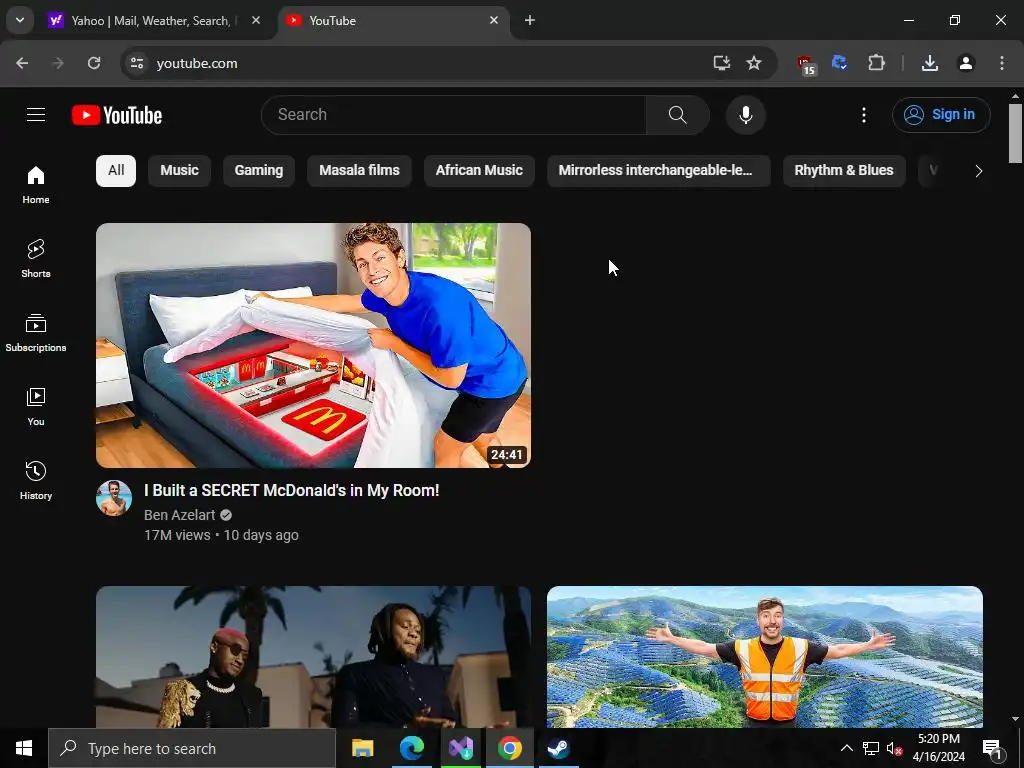View site information icon in address bar
Viewport: 1024px width, 768px height.
point(137,63)
